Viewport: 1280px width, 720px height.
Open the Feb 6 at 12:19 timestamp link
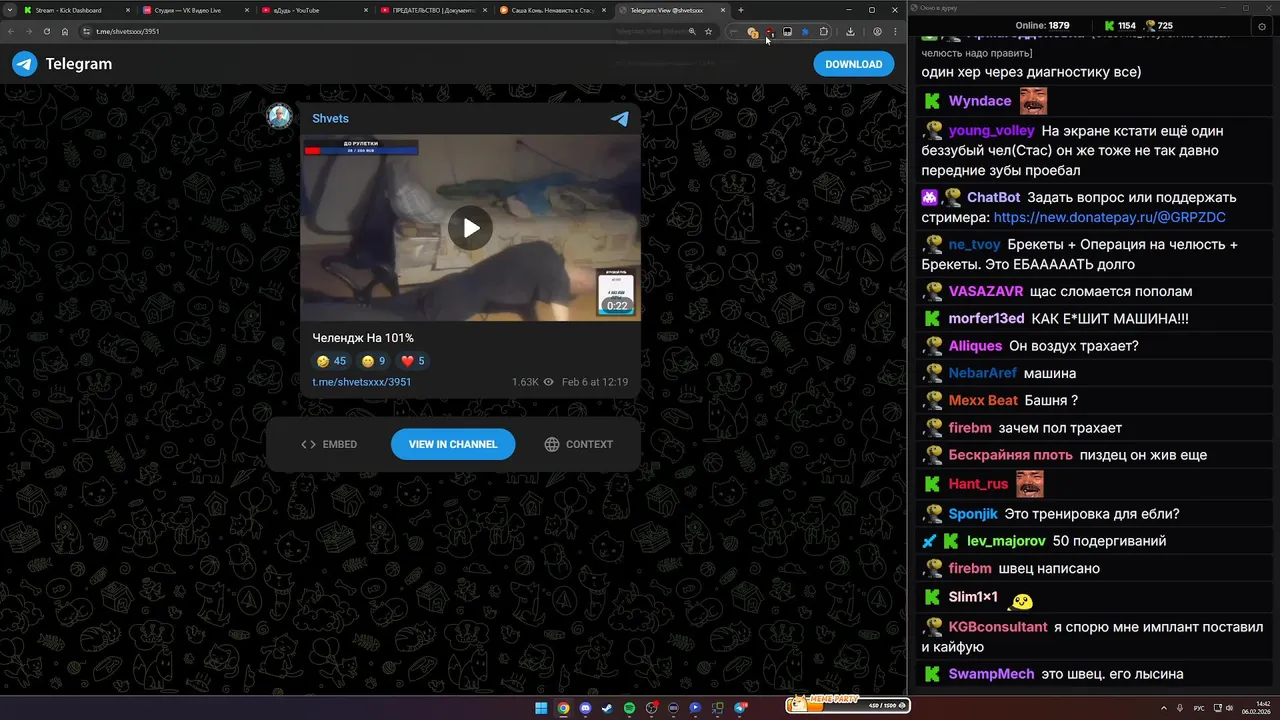click(595, 382)
